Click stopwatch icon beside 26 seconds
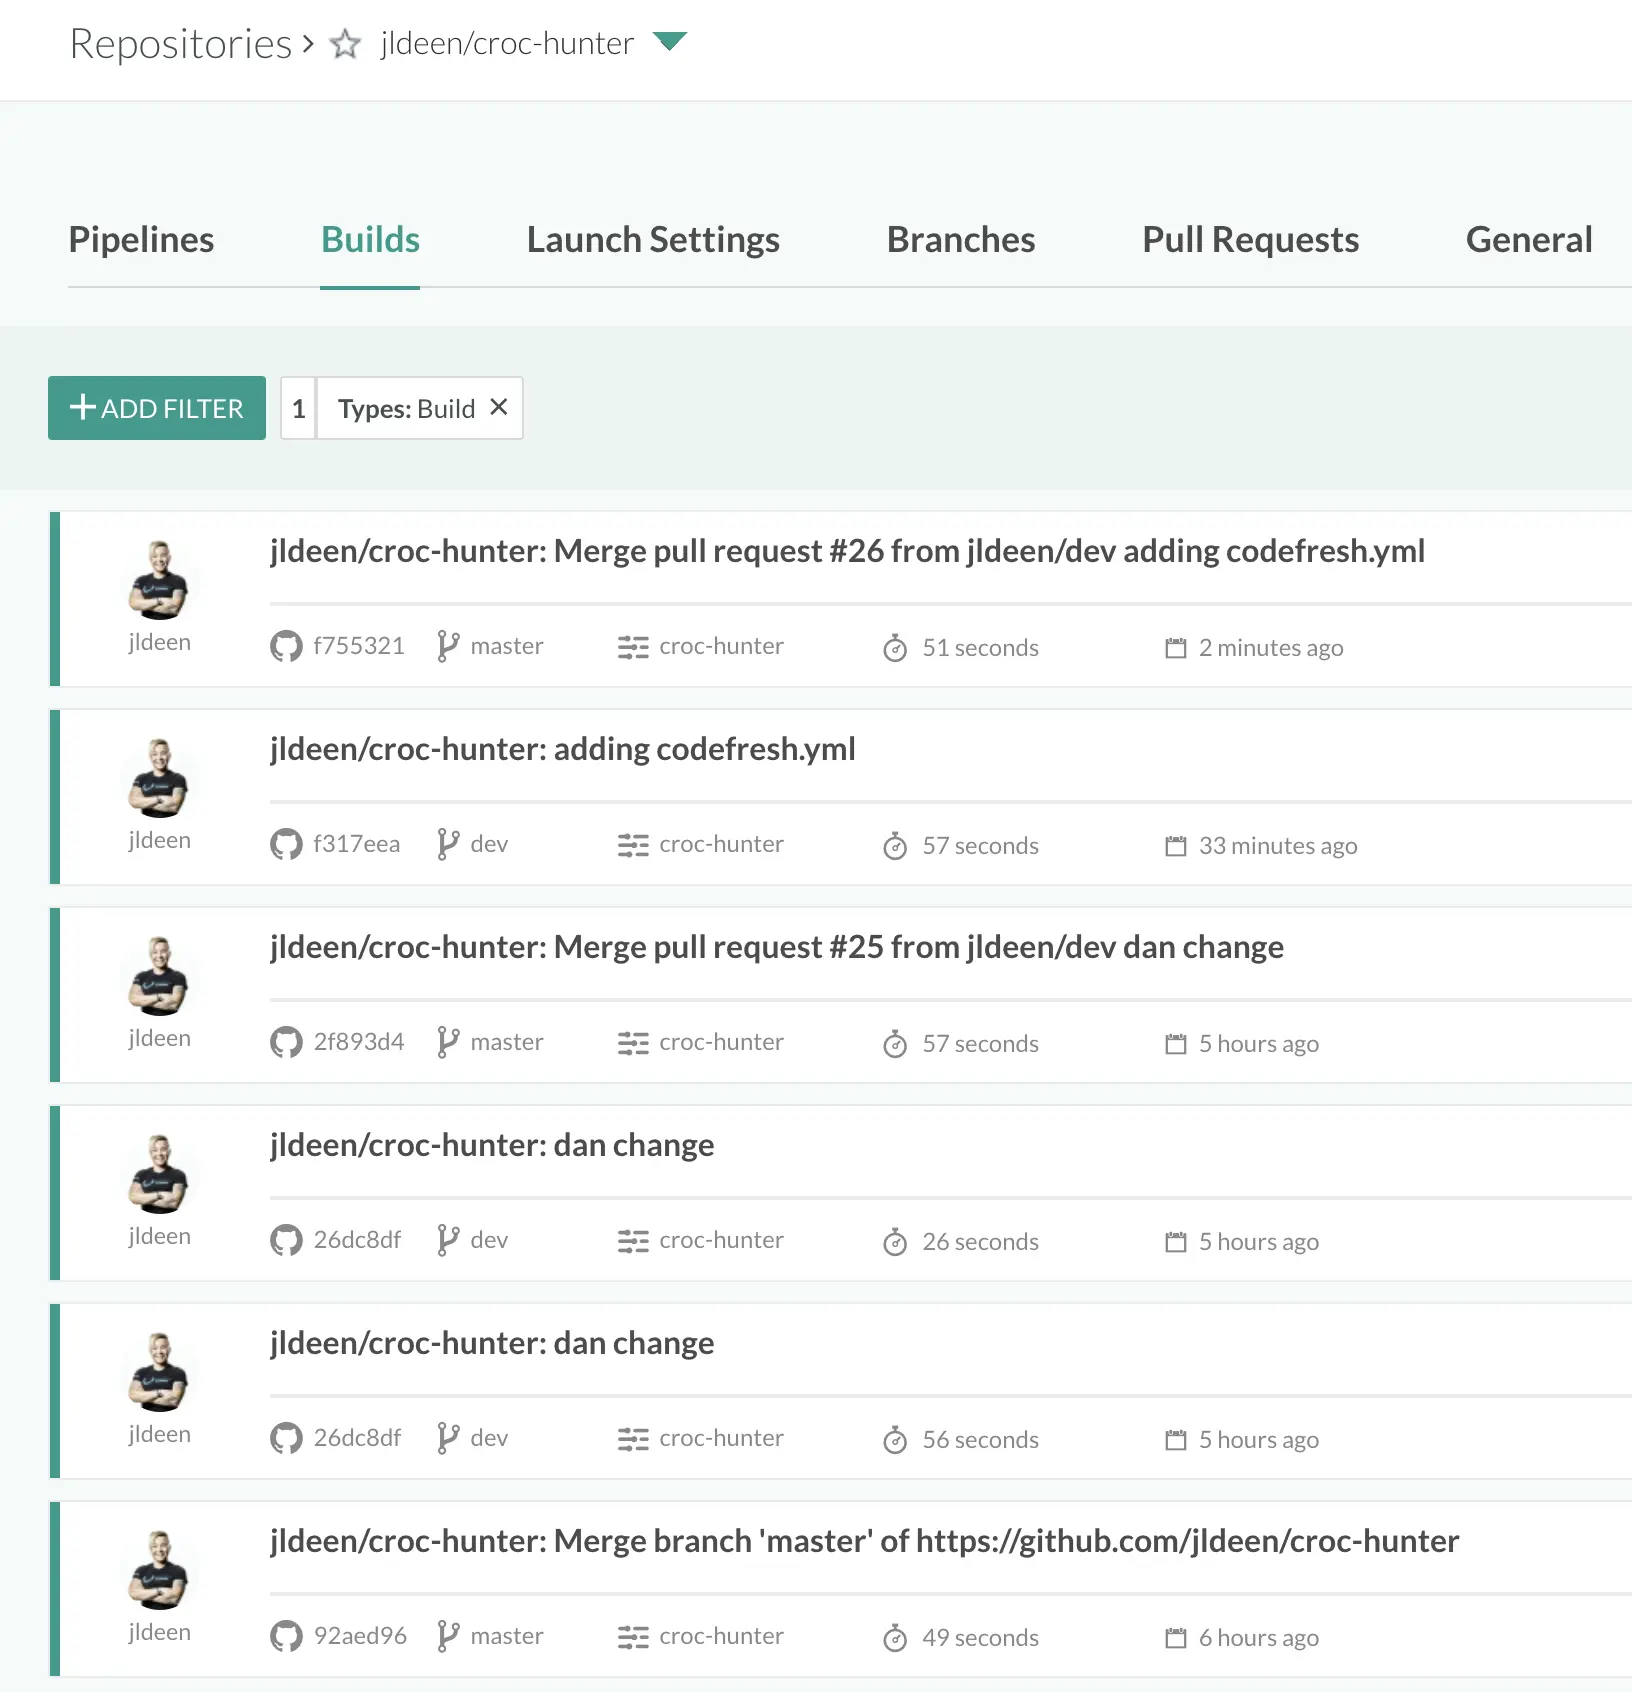The width and height of the screenshot is (1632, 1692). click(895, 1242)
